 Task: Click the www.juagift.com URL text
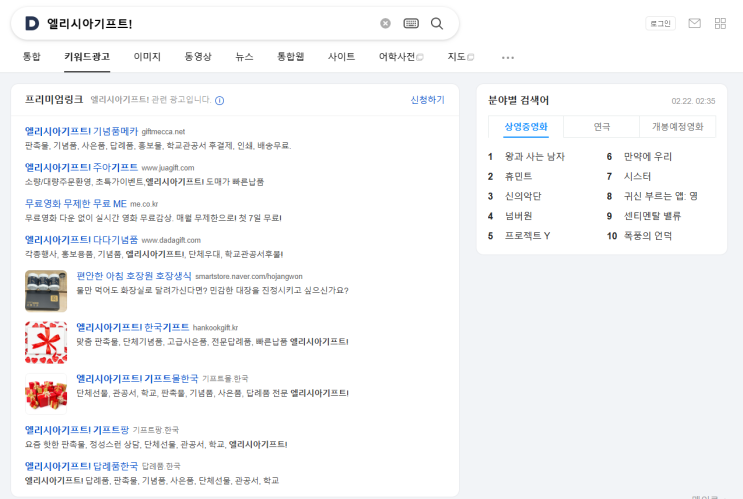(x=168, y=168)
